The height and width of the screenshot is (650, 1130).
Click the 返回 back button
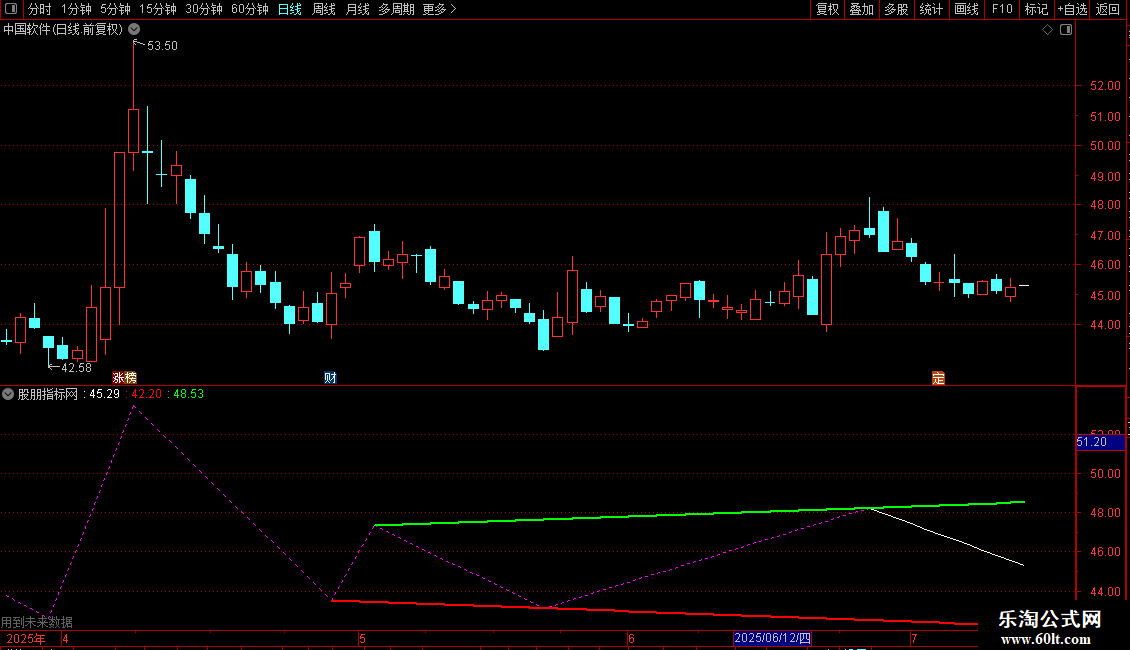1108,9
